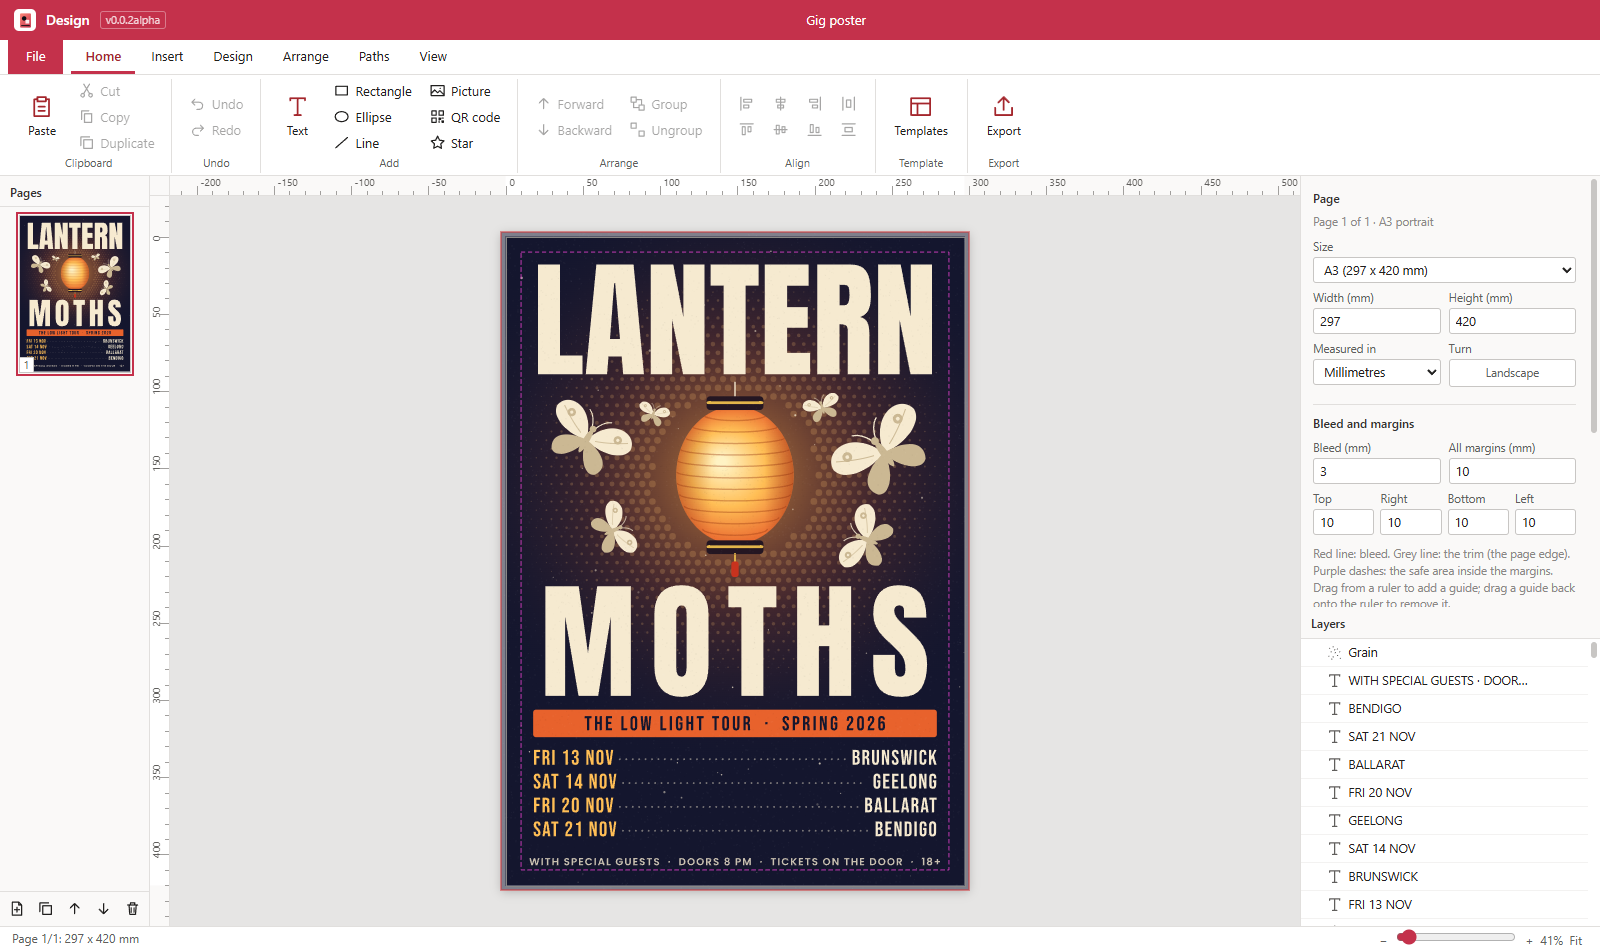Align objects to the top edge
1600x950 pixels.
pyautogui.click(x=746, y=130)
